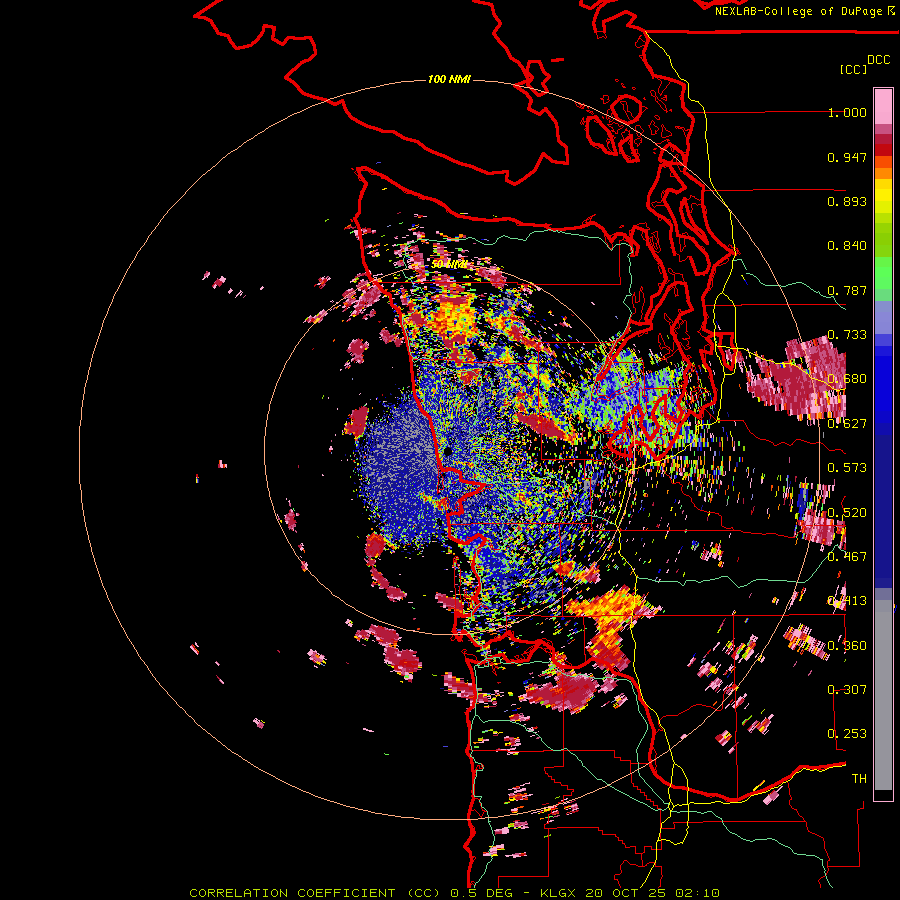Image resolution: width=900 pixels, height=900 pixels.
Task: Pick the bright green color bar segment
Action: pos(883,273)
